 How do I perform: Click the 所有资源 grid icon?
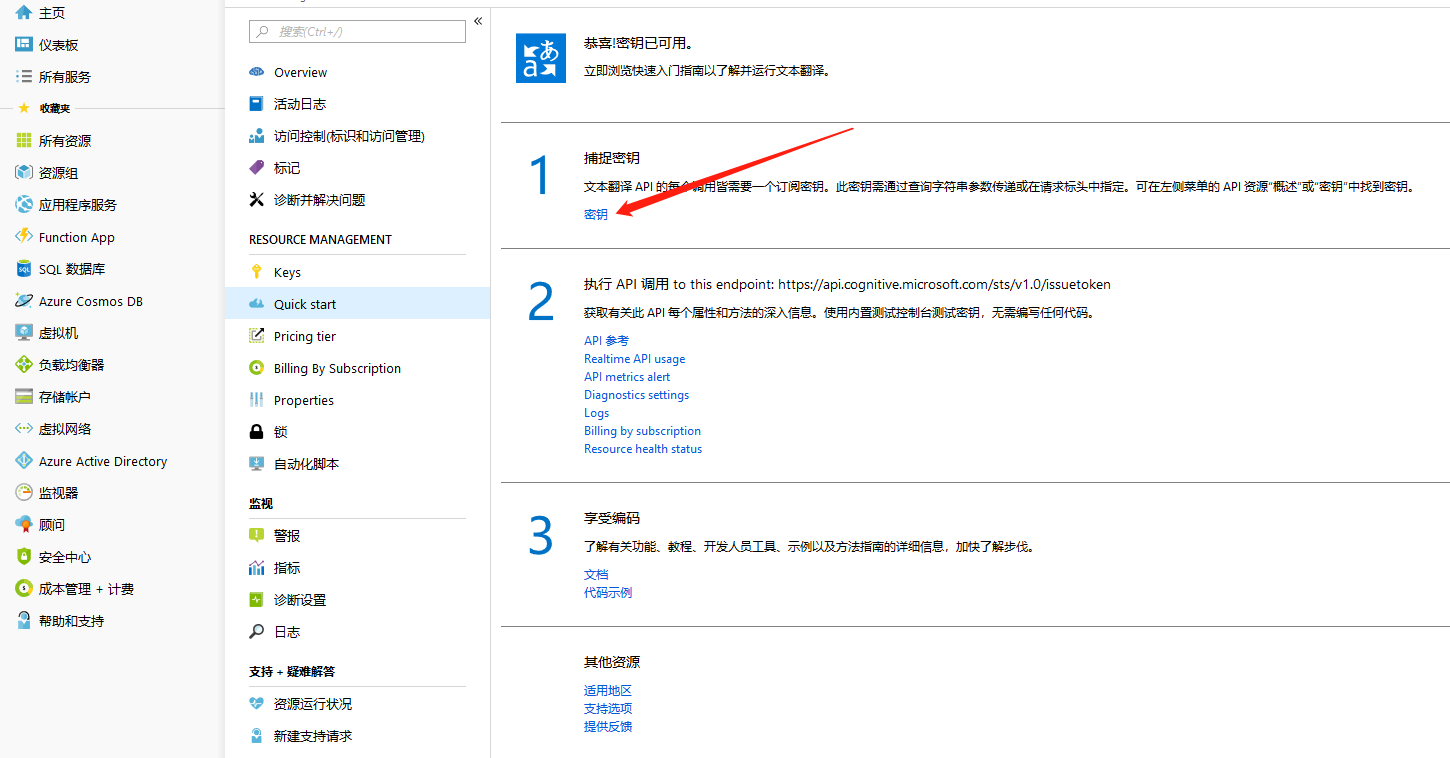pyautogui.click(x=24, y=141)
